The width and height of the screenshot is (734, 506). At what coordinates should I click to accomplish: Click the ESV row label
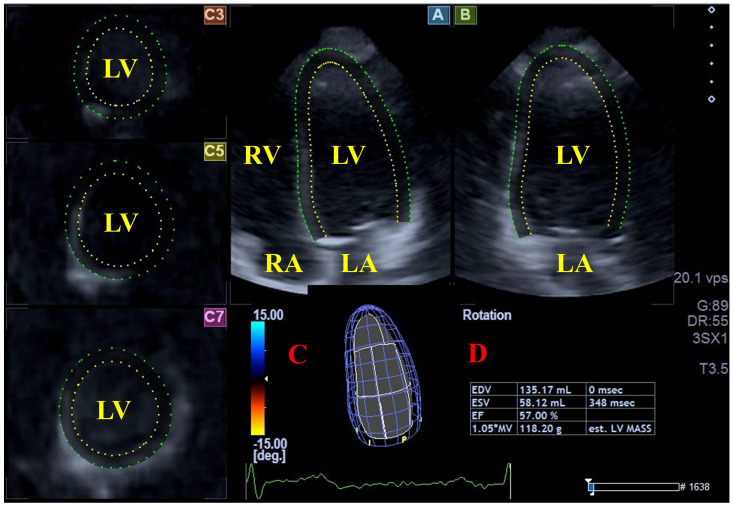481,403
